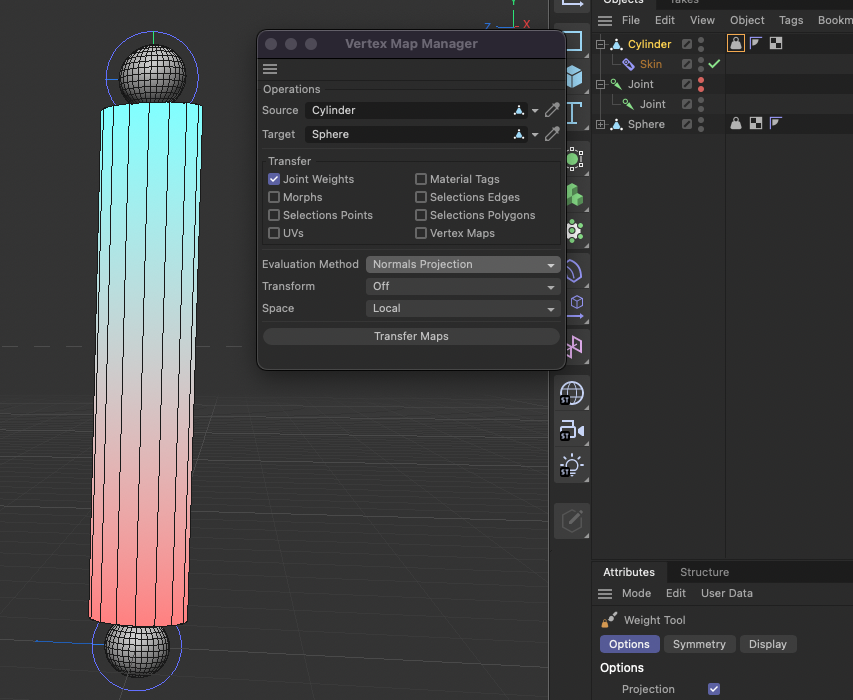Select the weight tag on Cylinder
853x700 pixels.
pyautogui.click(x=736, y=43)
